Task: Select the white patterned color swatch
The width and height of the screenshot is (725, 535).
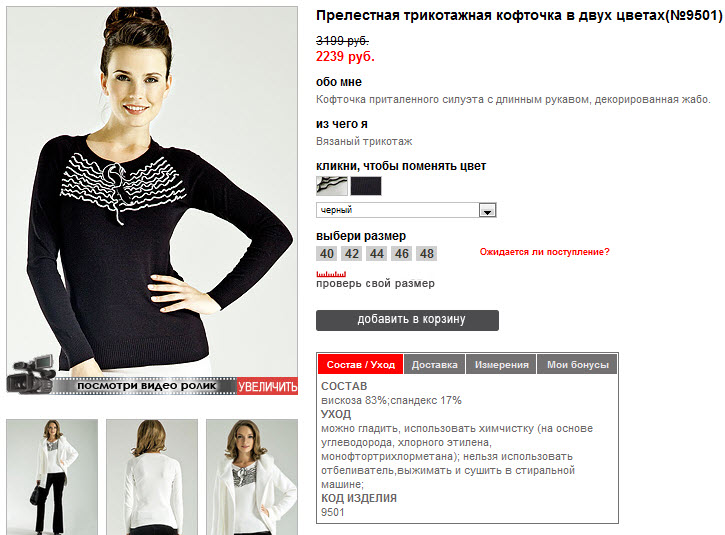Action: click(x=332, y=186)
